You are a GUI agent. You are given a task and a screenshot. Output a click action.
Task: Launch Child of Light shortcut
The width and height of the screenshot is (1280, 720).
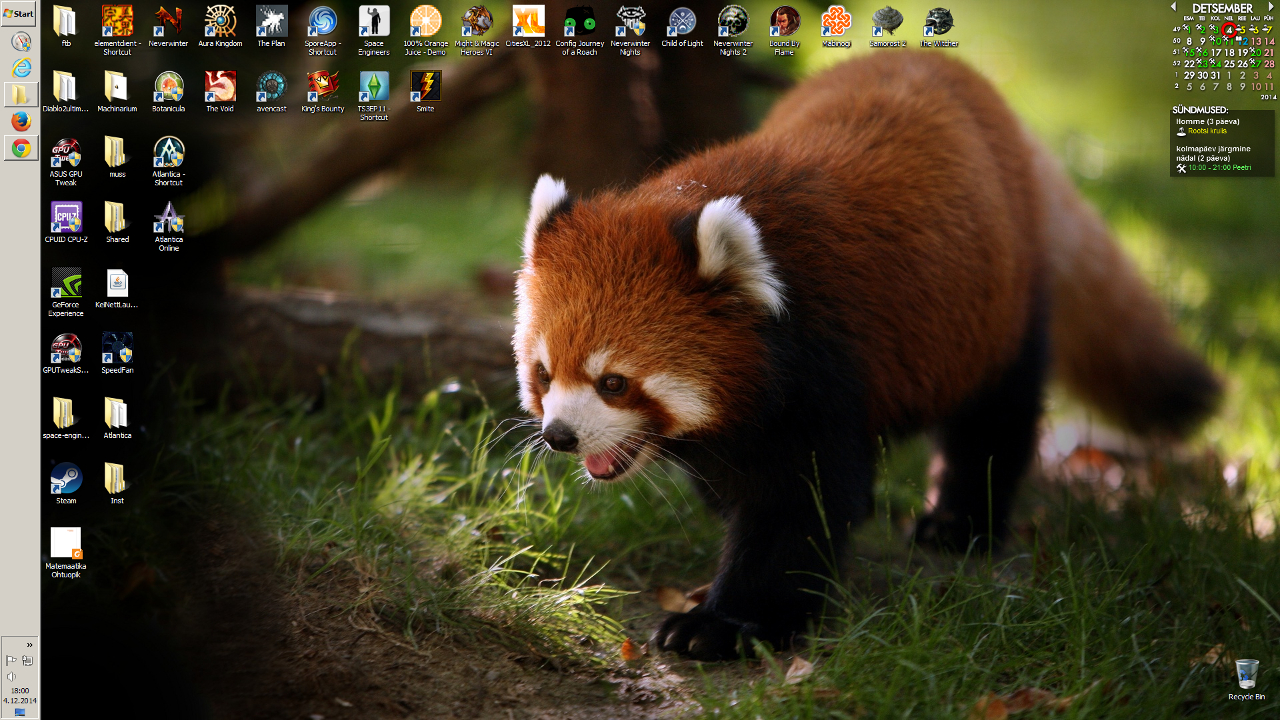682,21
